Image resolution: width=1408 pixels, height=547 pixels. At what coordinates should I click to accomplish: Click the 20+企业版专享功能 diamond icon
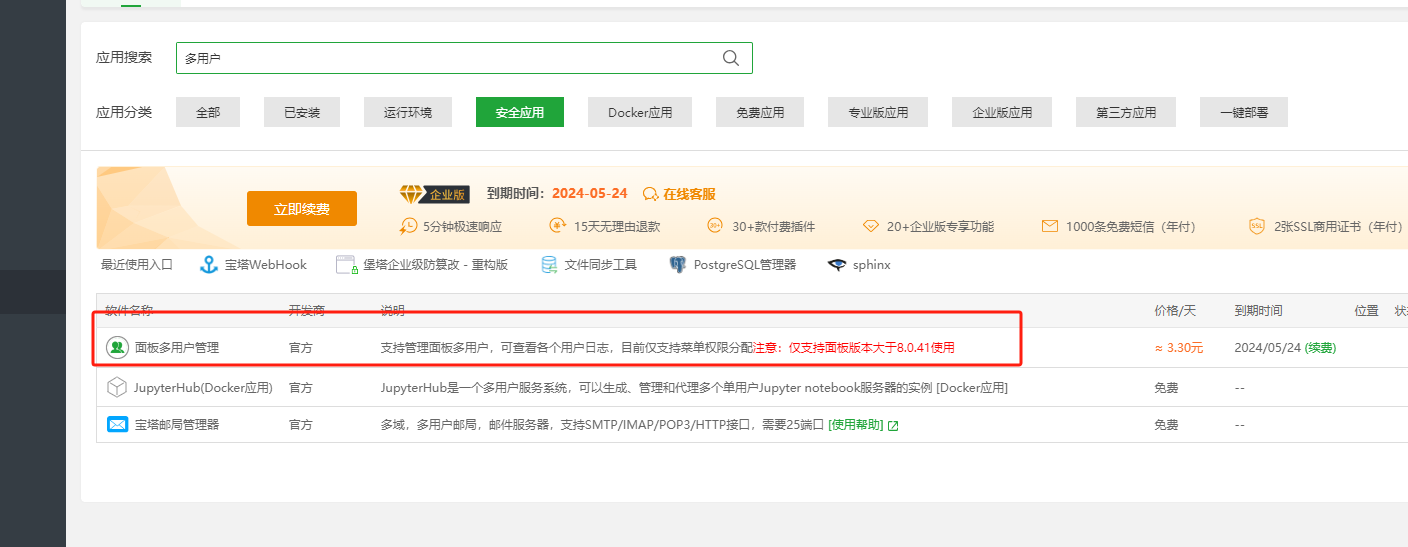(x=870, y=226)
